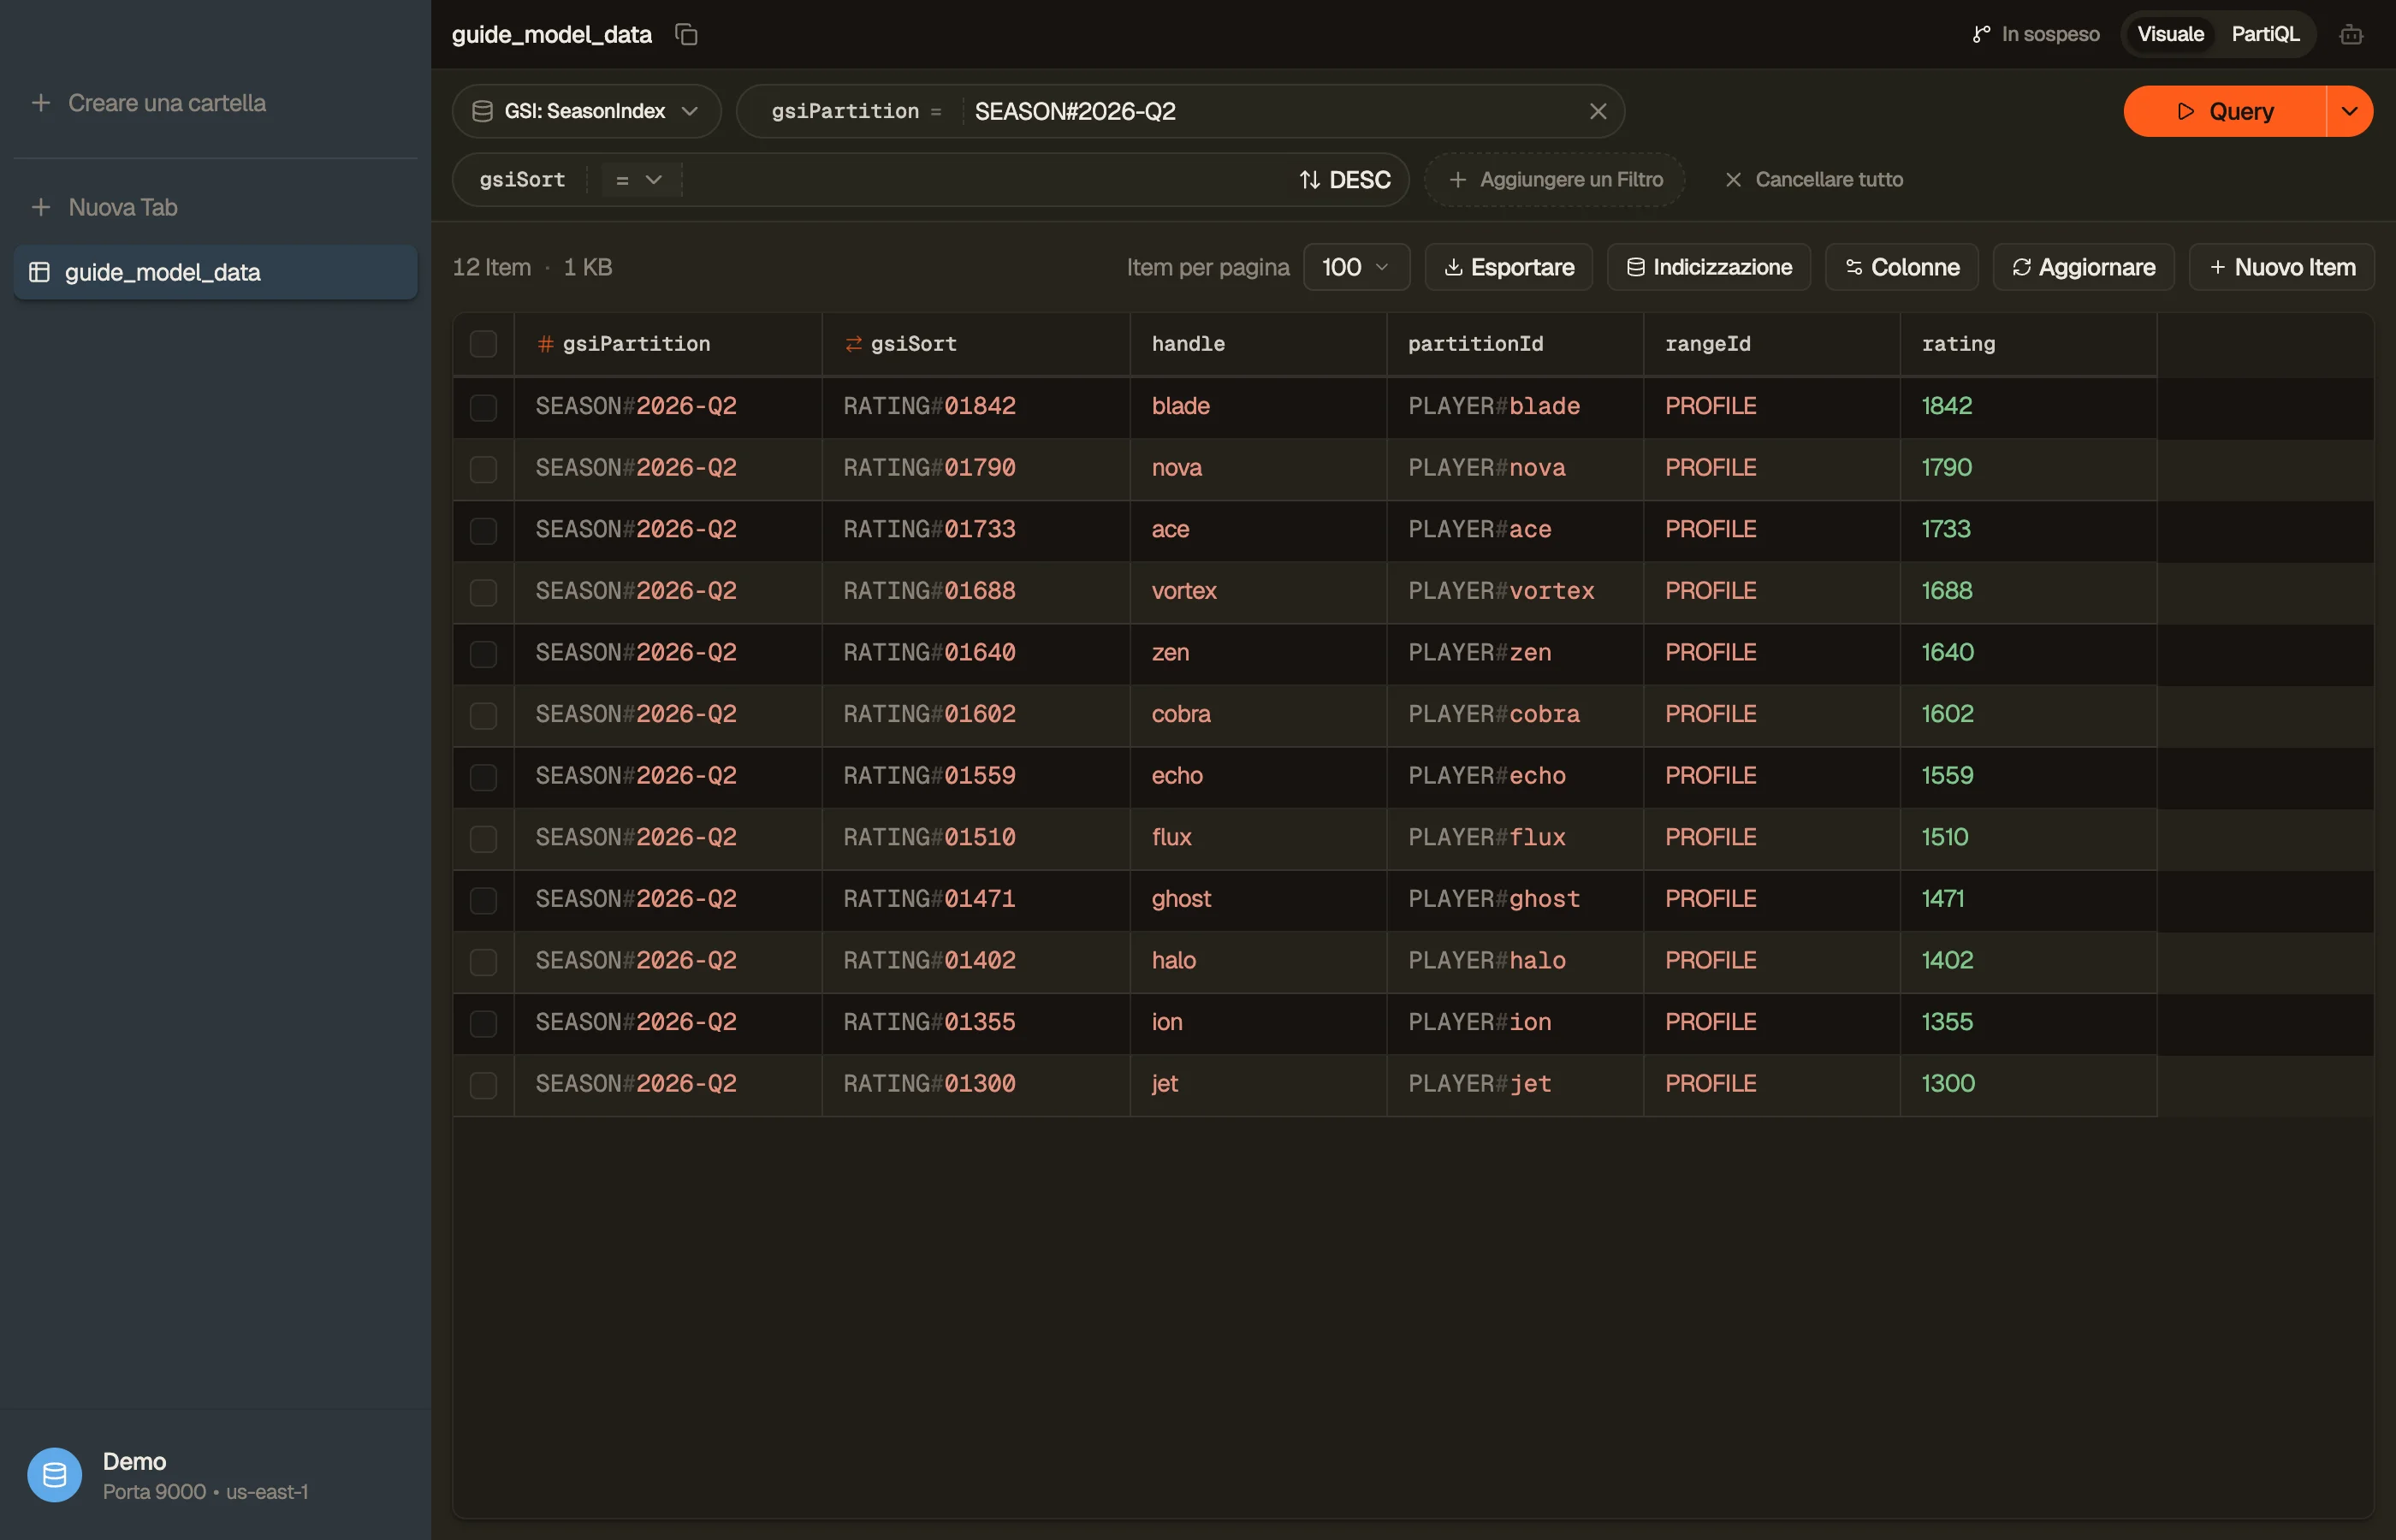Click the gsiSort value input field
Image resolution: width=2396 pixels, height=1540 pixels.
985,180
